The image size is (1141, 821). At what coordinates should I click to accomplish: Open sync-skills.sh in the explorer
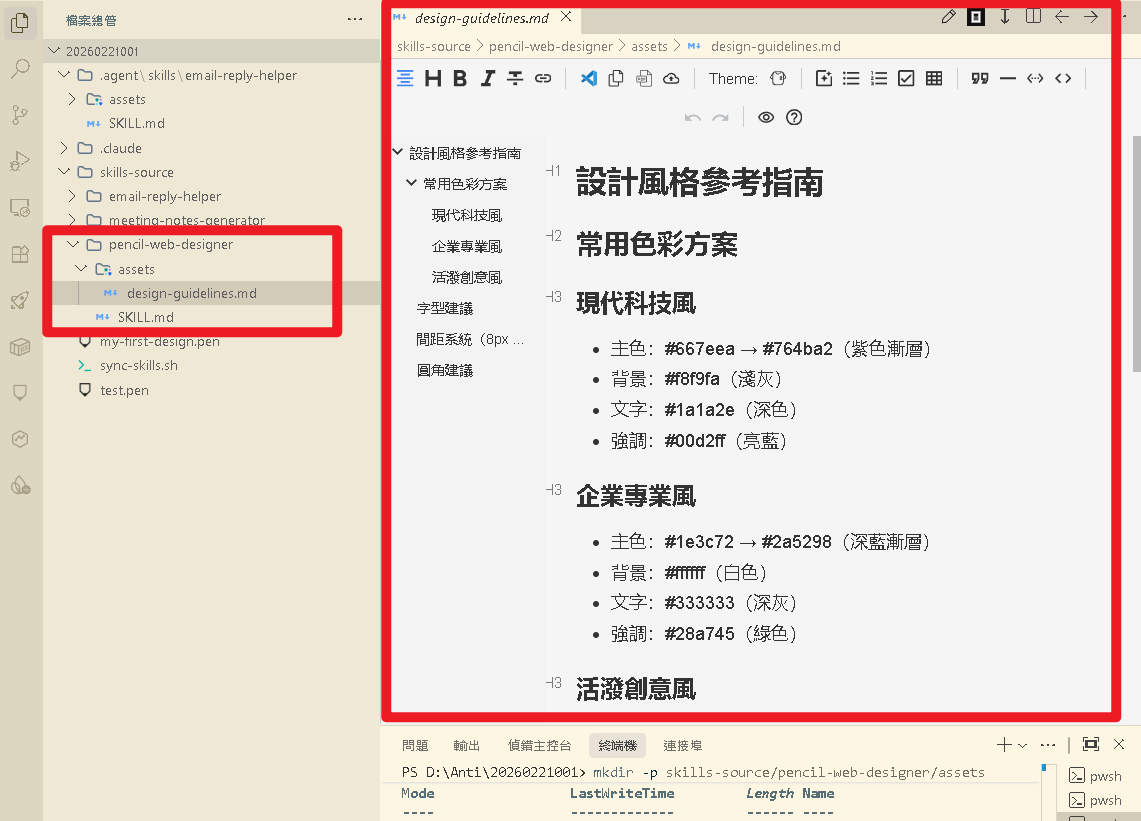[x=138, y=365]
